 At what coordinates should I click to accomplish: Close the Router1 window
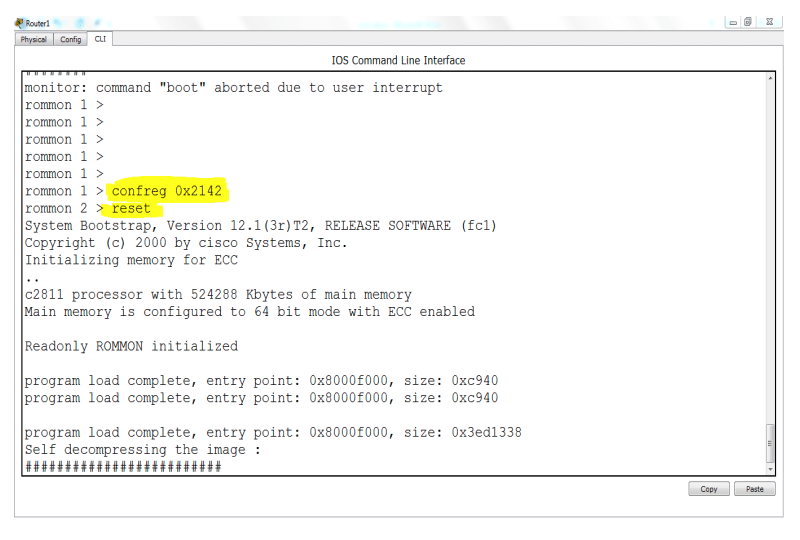(769, 22)
